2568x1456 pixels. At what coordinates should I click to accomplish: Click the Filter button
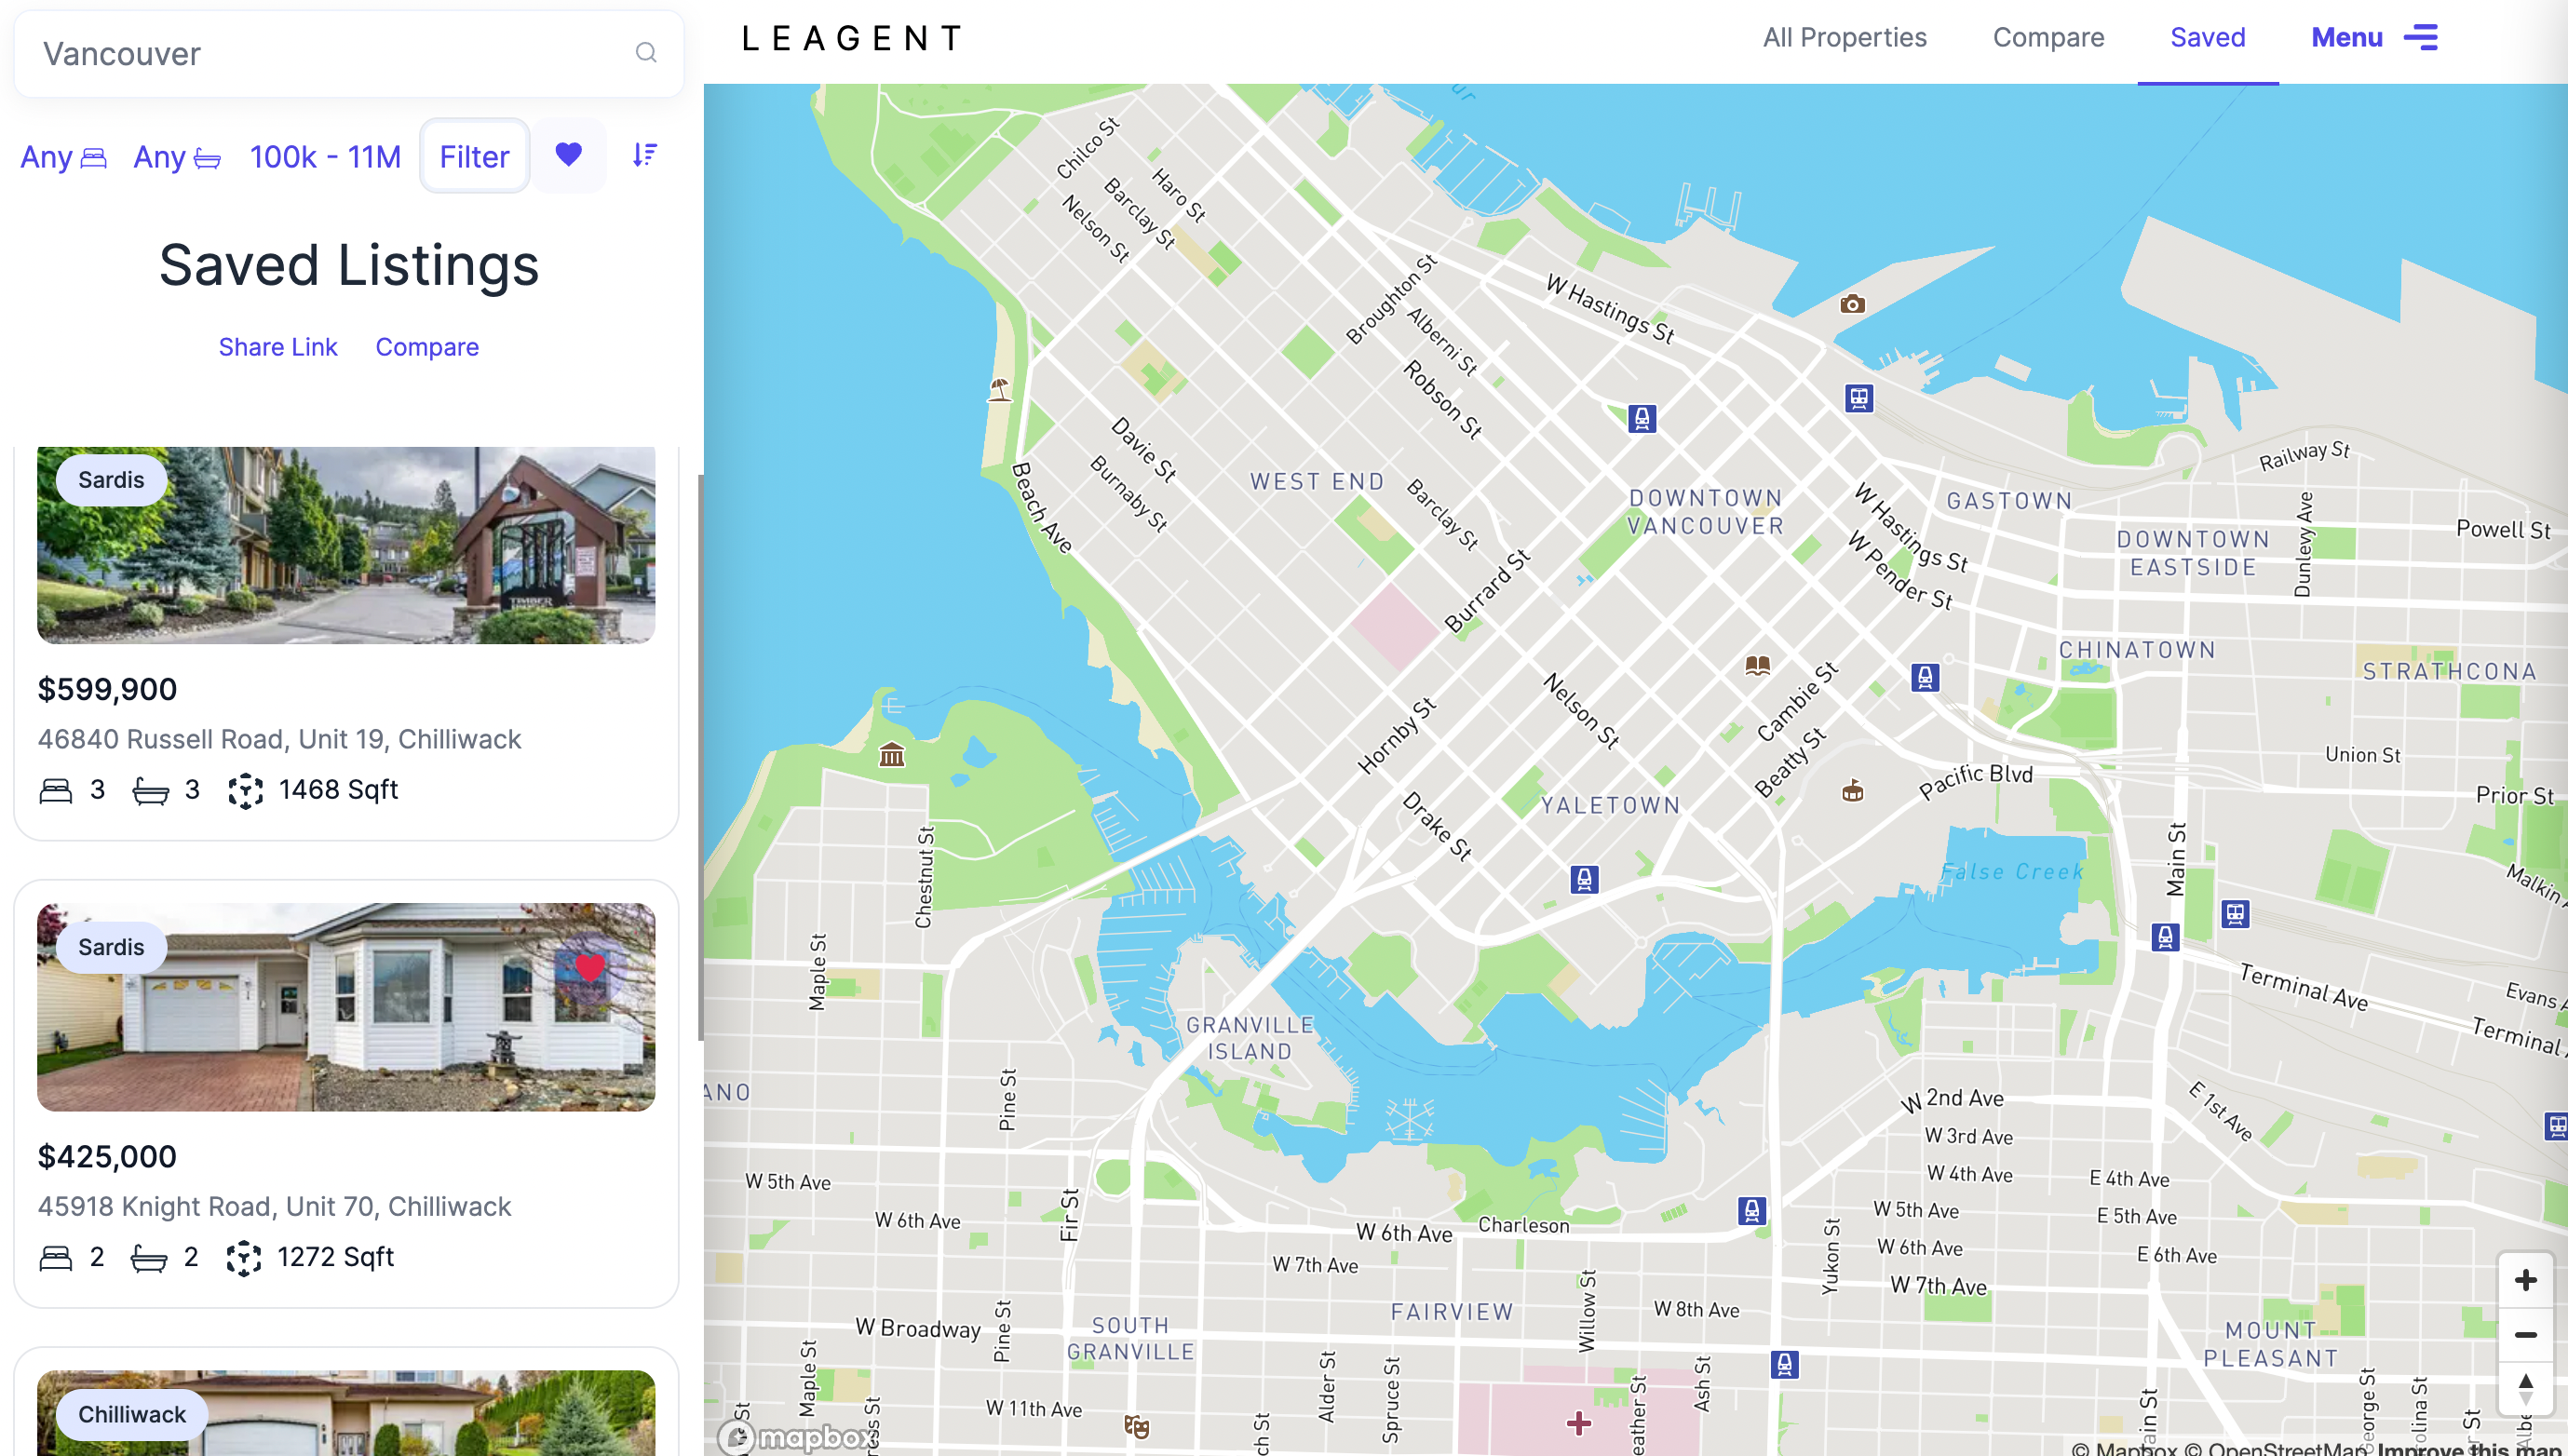click(x=474, y=156)
